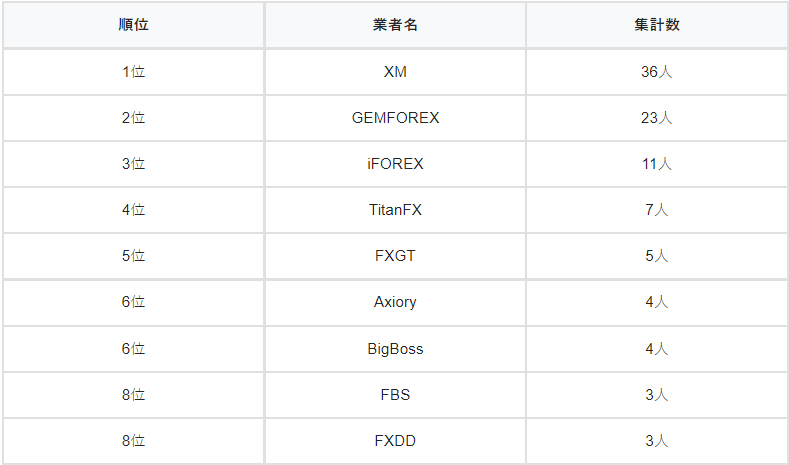Click the Axiory broker name
This screenshot has width=789, height=465.
click(395, 302)
